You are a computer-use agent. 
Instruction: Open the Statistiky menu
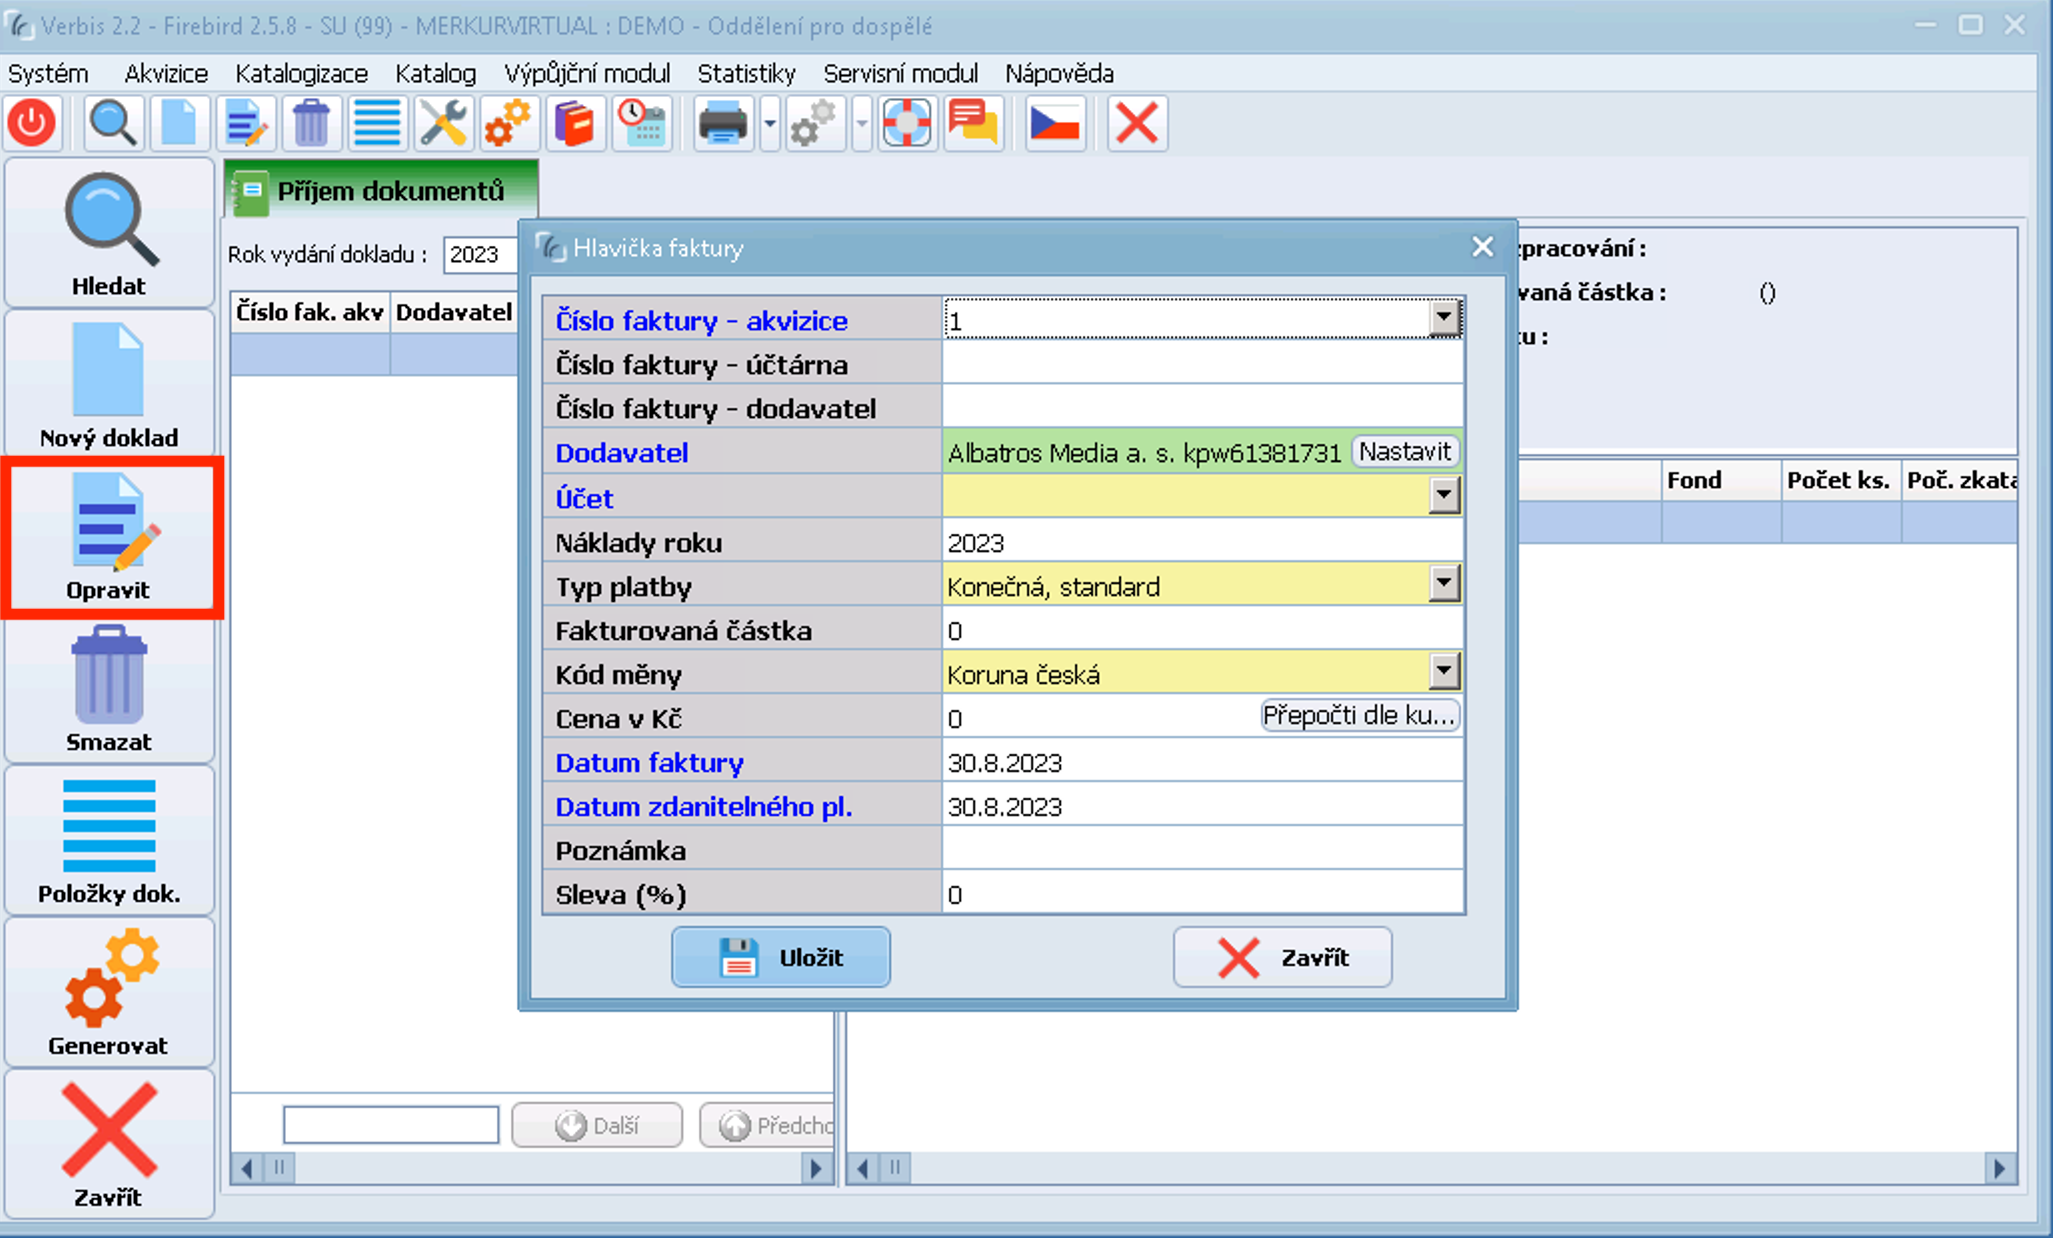[x=746, y=74]
